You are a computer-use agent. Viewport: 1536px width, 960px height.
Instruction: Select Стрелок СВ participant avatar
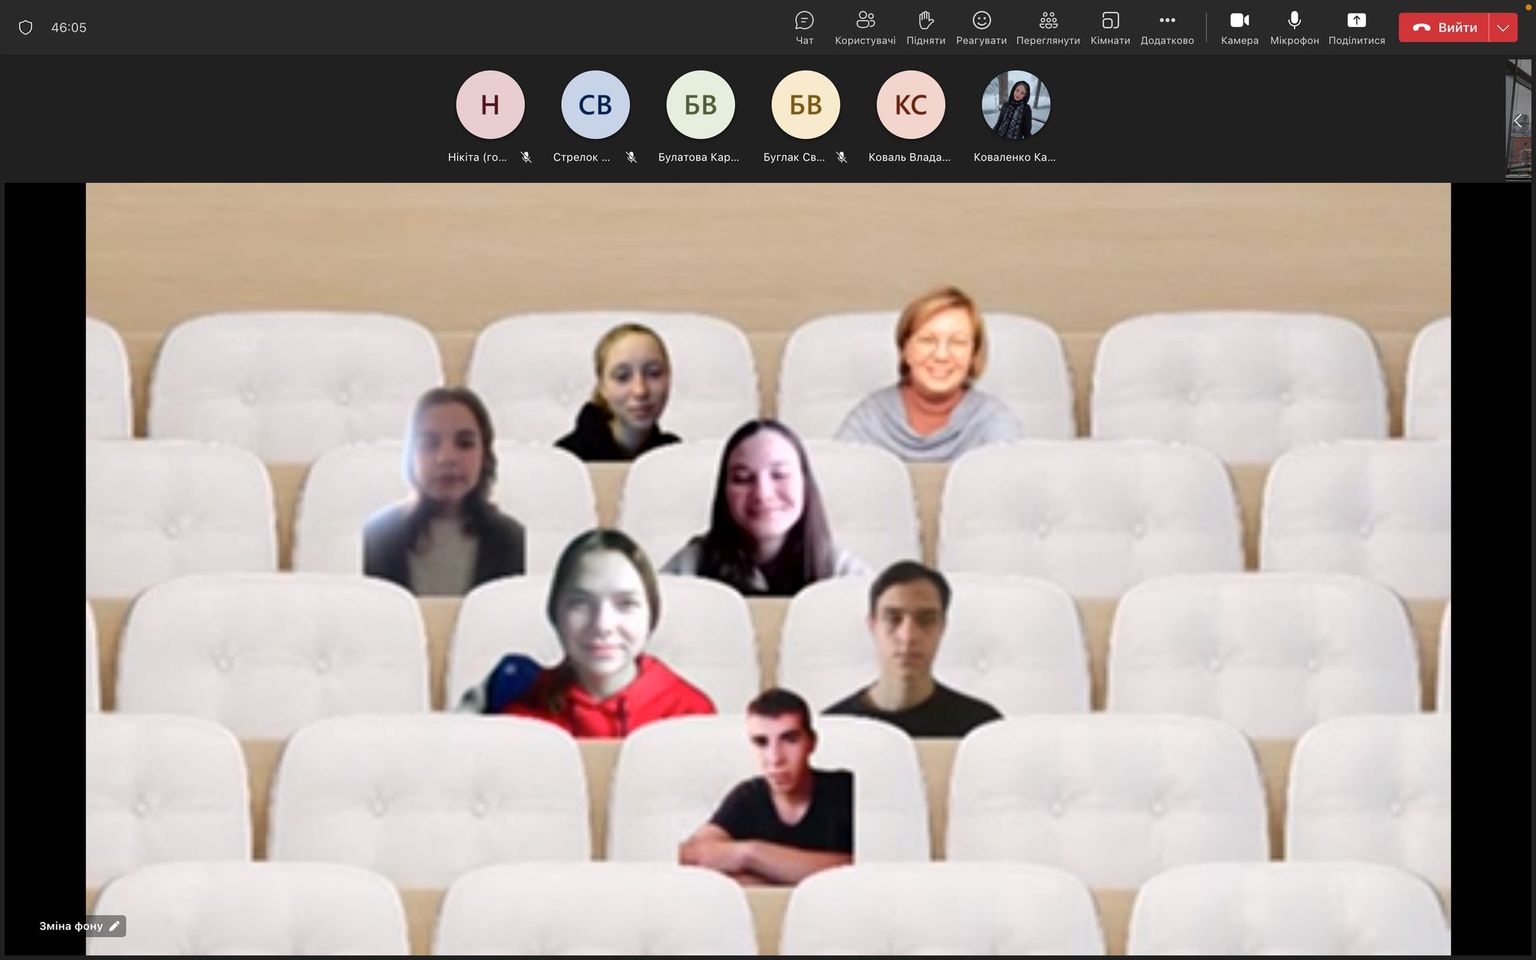tap(595, 105)
